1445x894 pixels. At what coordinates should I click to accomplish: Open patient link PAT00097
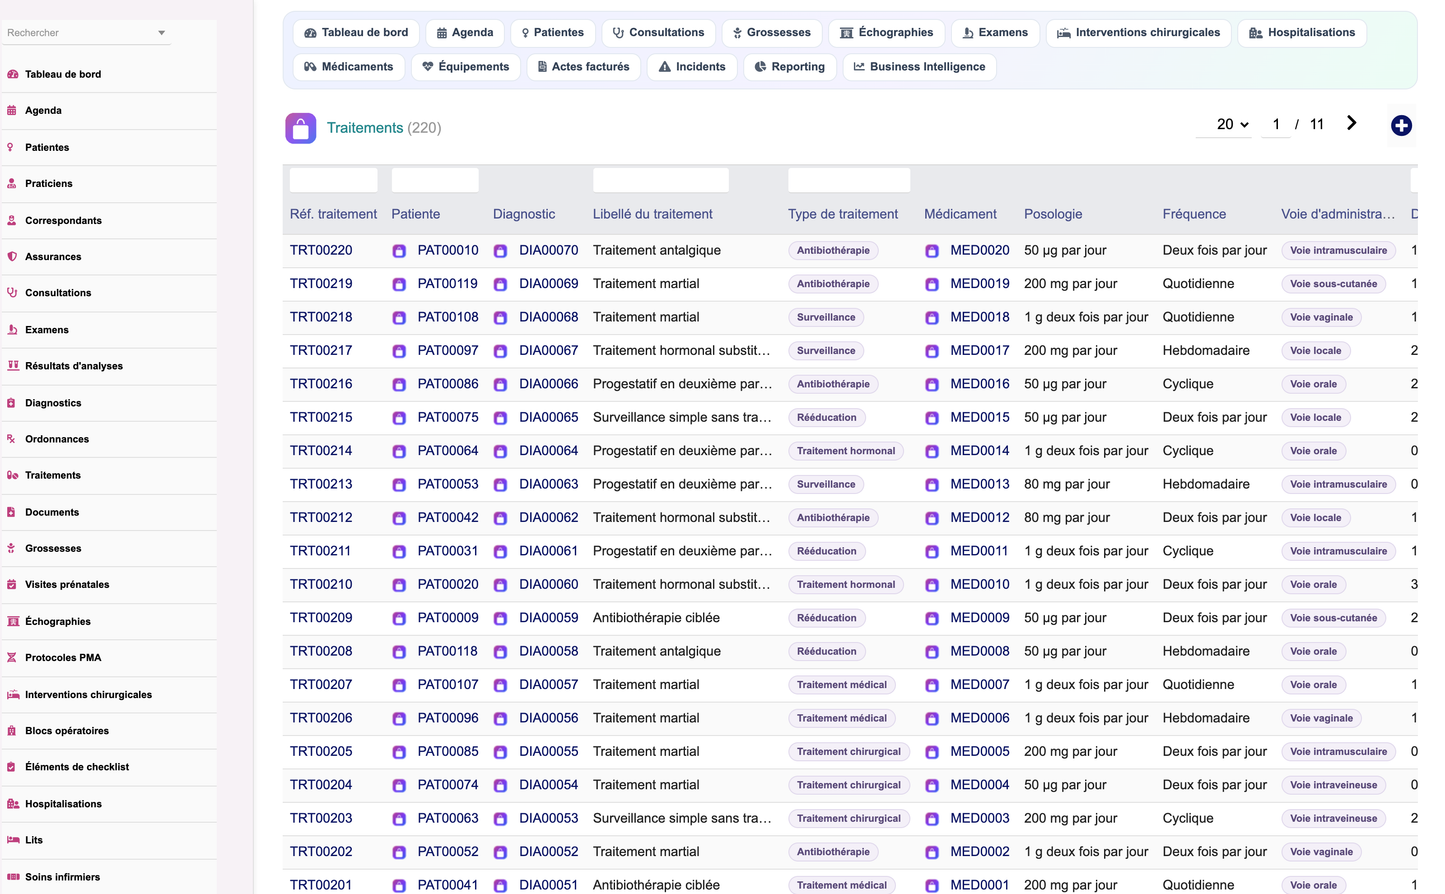pyautogui.click(x=448, y=350)
